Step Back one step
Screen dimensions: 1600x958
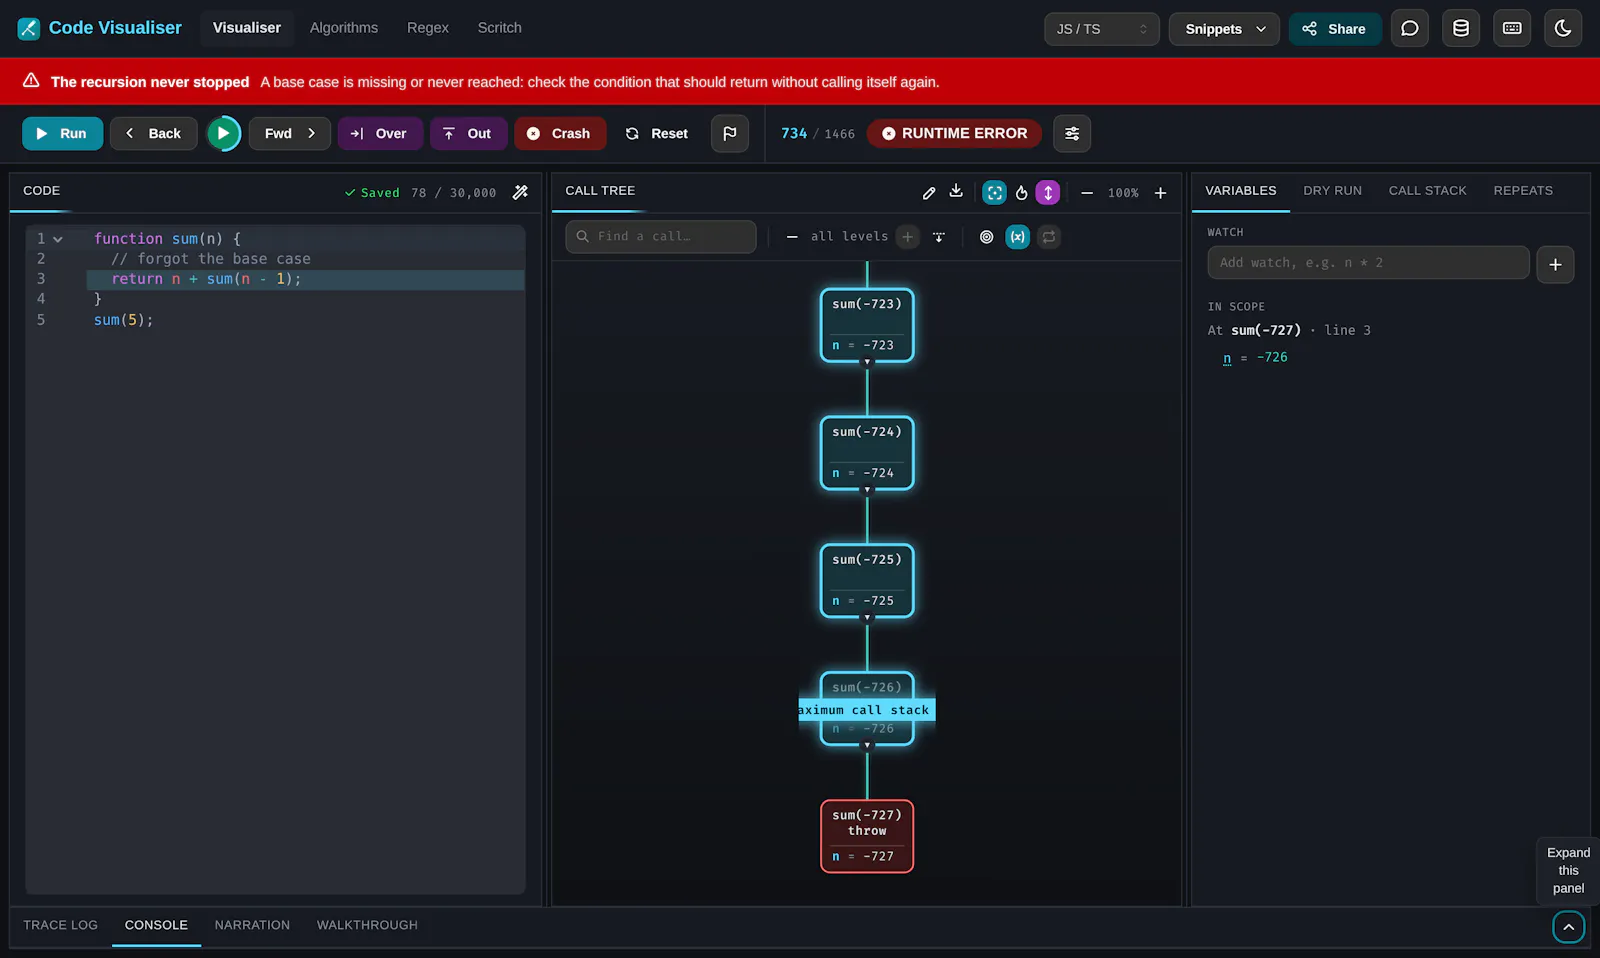pos(153,133)
